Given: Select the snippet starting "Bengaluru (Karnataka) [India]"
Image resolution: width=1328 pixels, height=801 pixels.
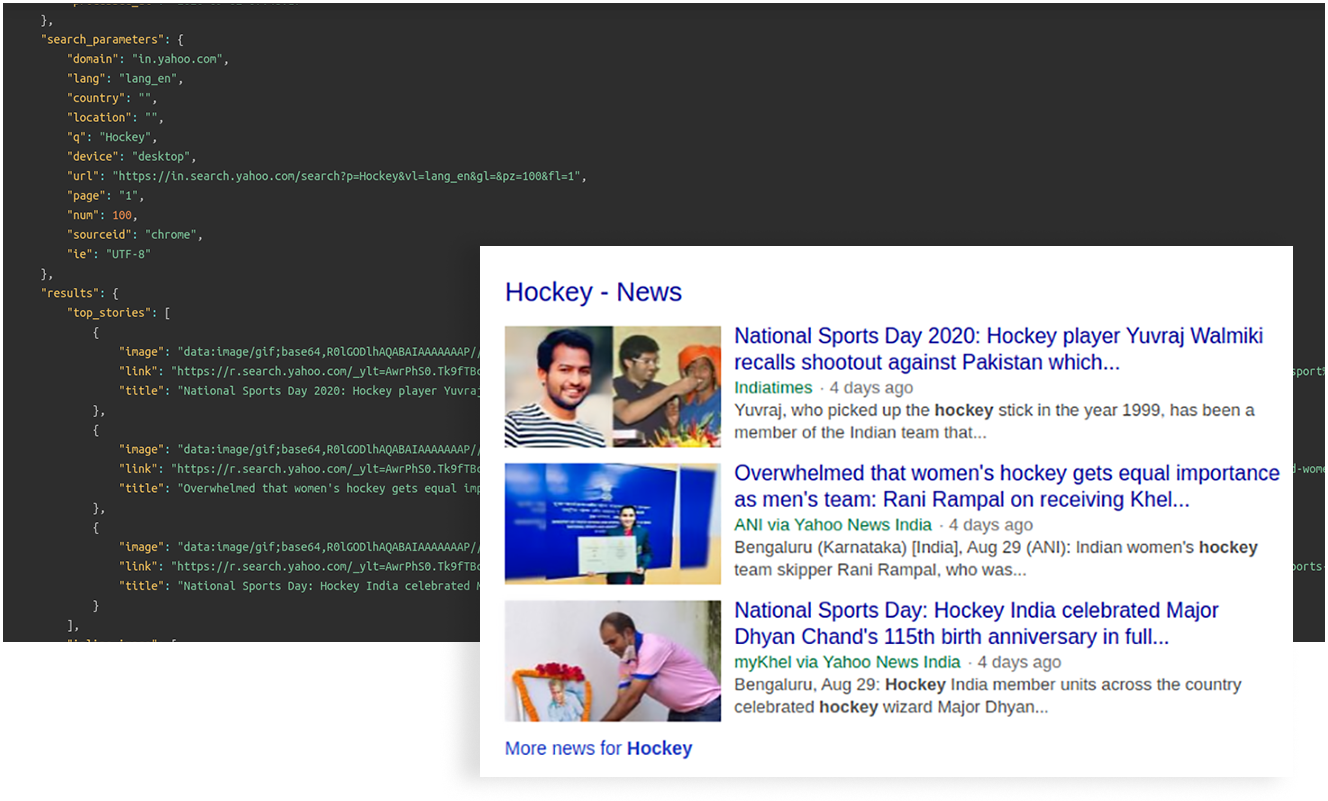Looking at the screenshot, I should [x=996, y=558].
